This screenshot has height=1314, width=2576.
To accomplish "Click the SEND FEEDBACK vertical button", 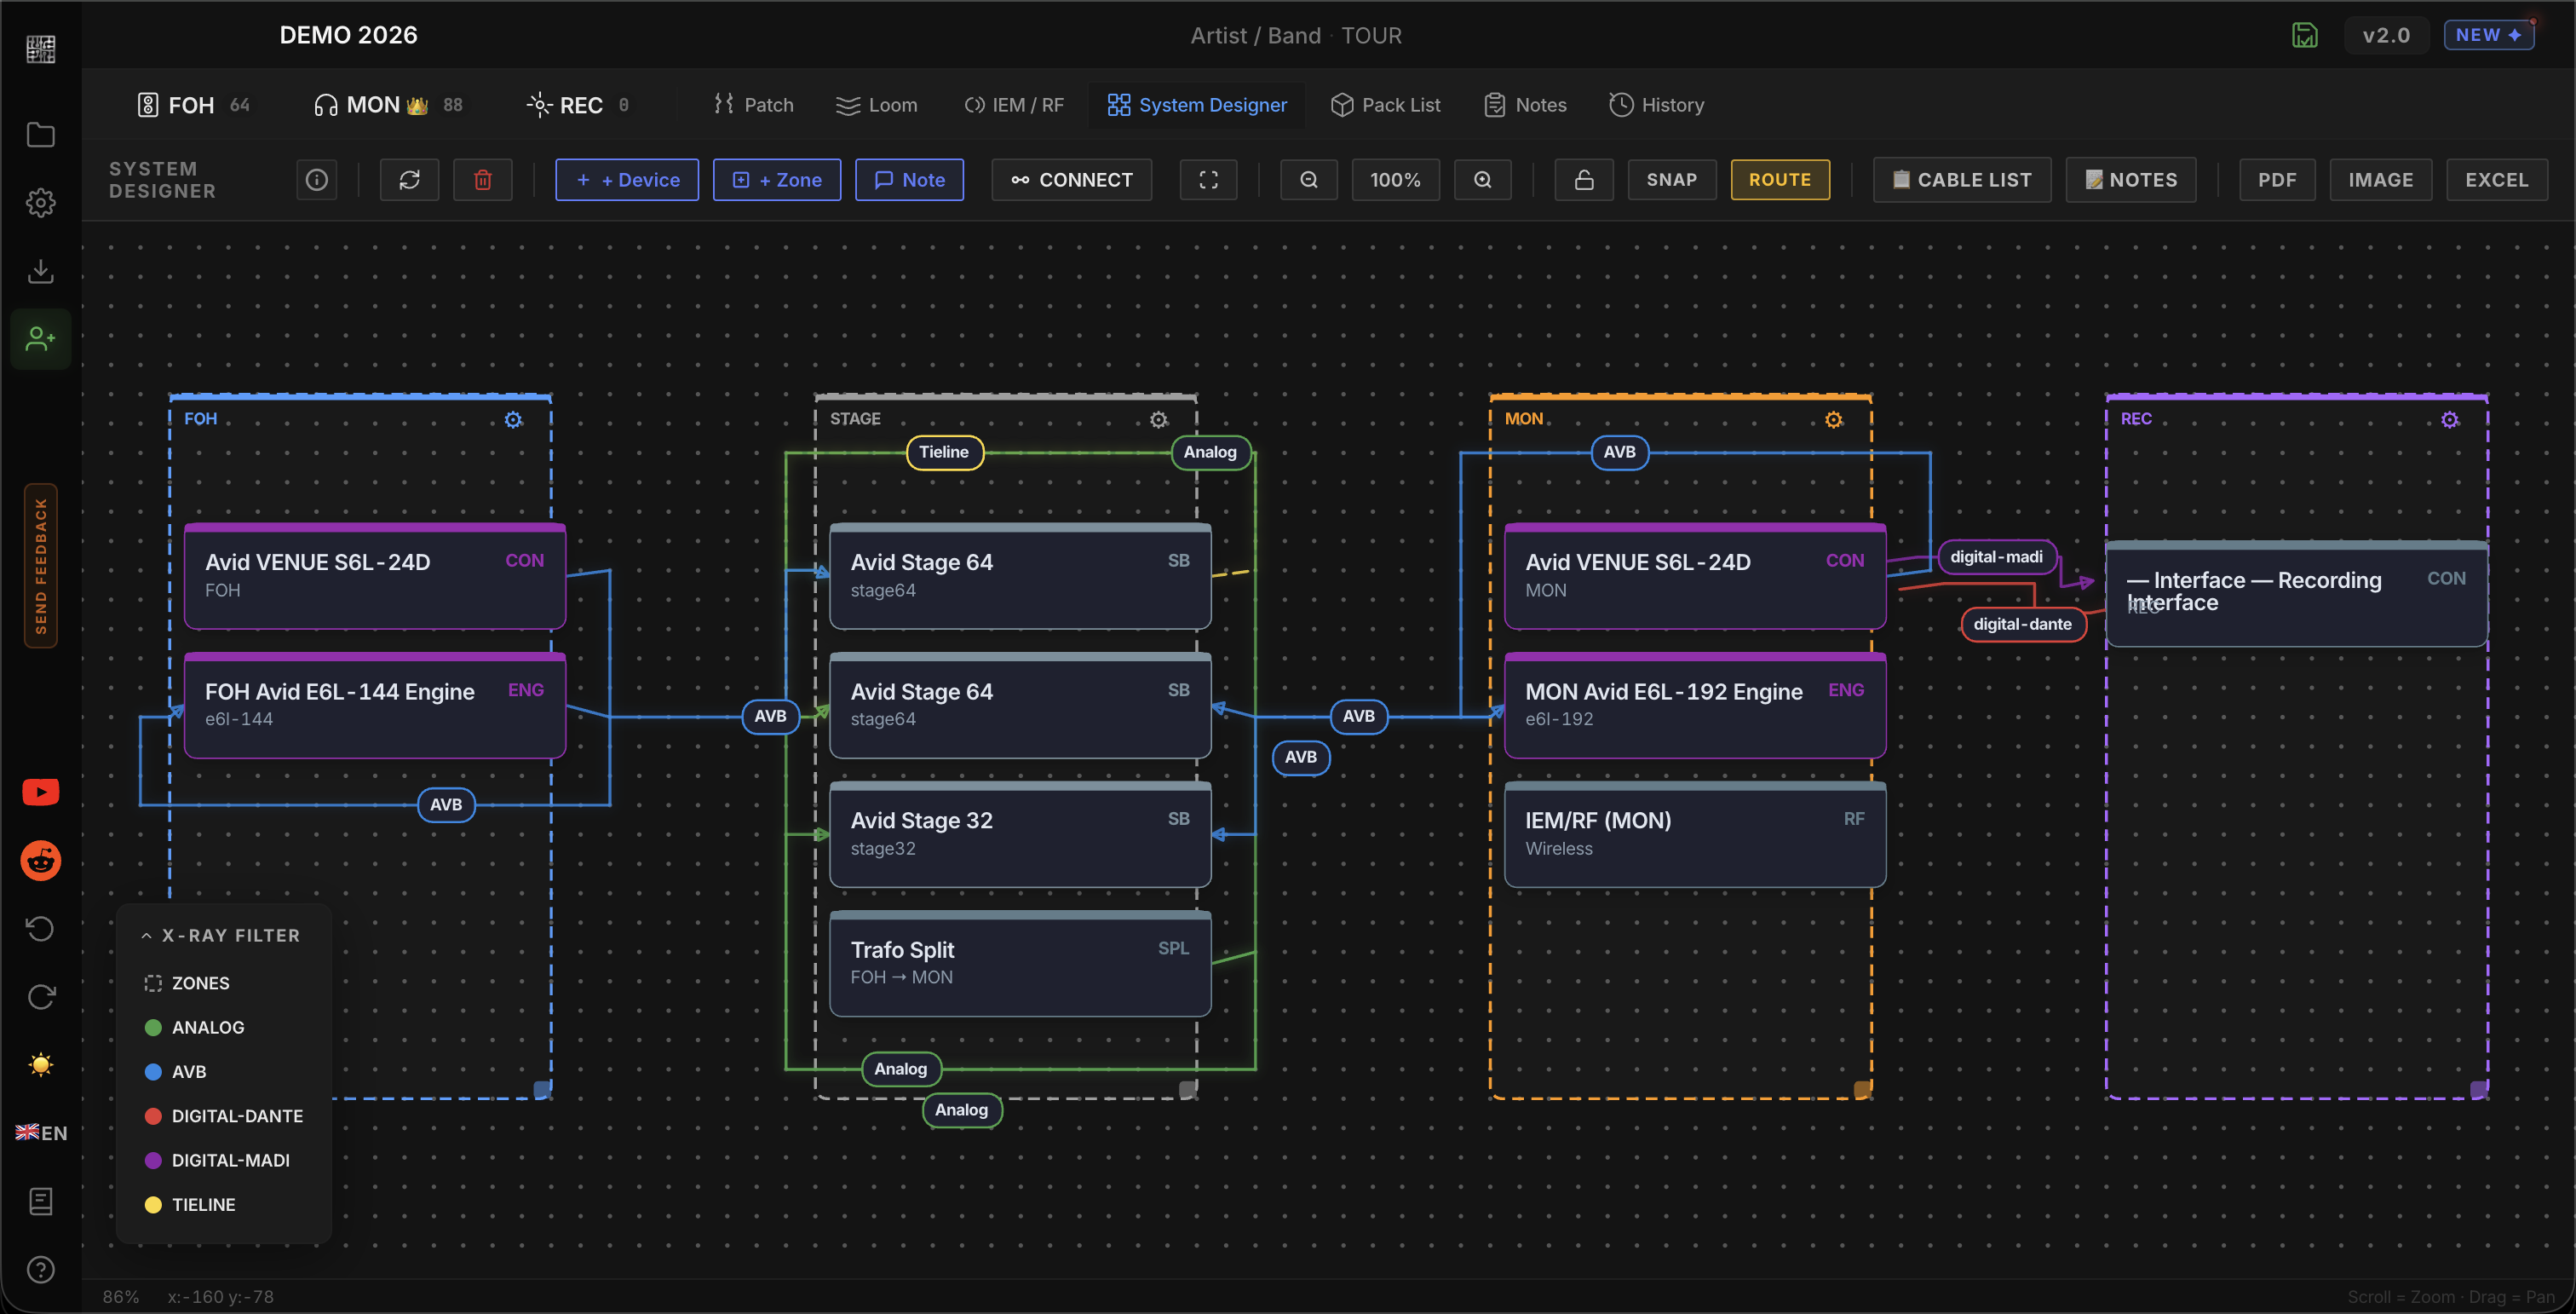I will click(x=41, y=566).
